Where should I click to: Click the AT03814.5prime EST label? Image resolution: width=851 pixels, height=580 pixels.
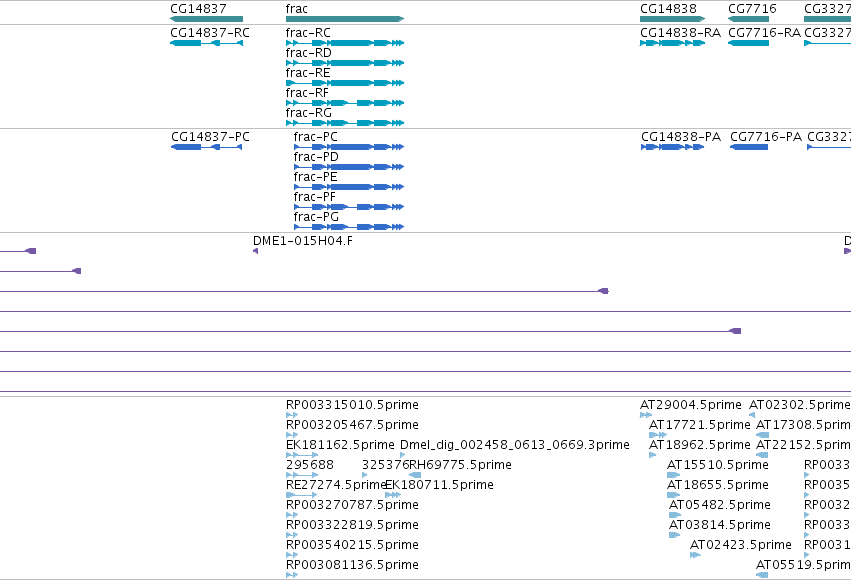[x=720, y=525]
